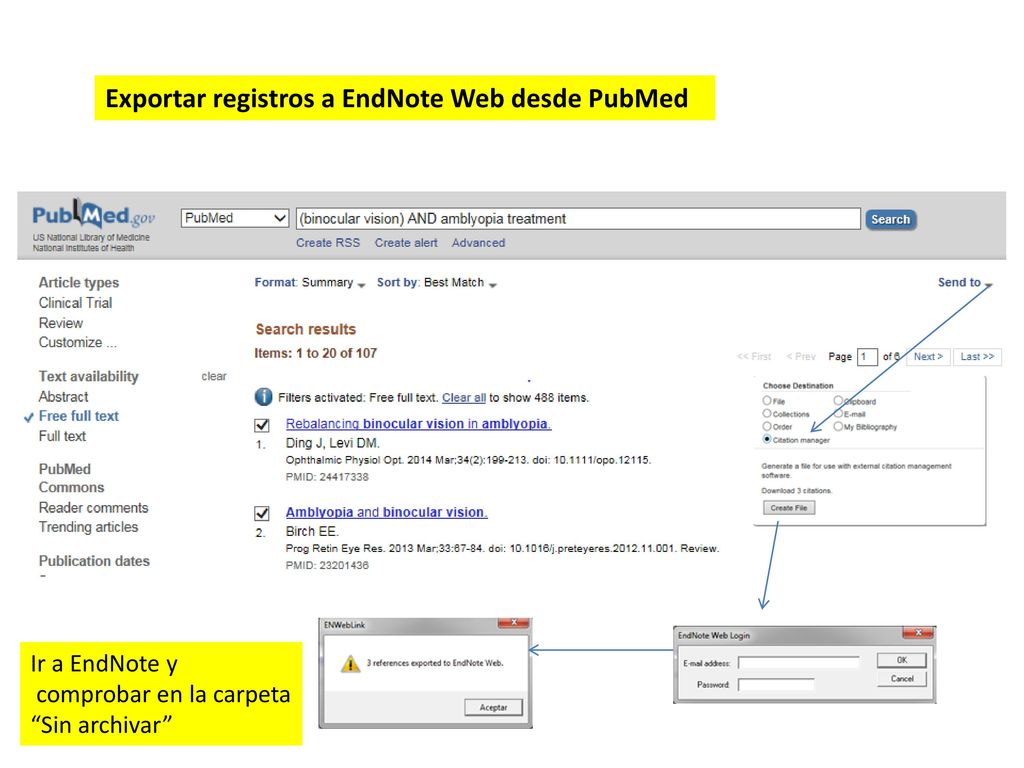Screen dimensions: 1024x768
Task: Select the Reader comments filter
Action: 93,508
